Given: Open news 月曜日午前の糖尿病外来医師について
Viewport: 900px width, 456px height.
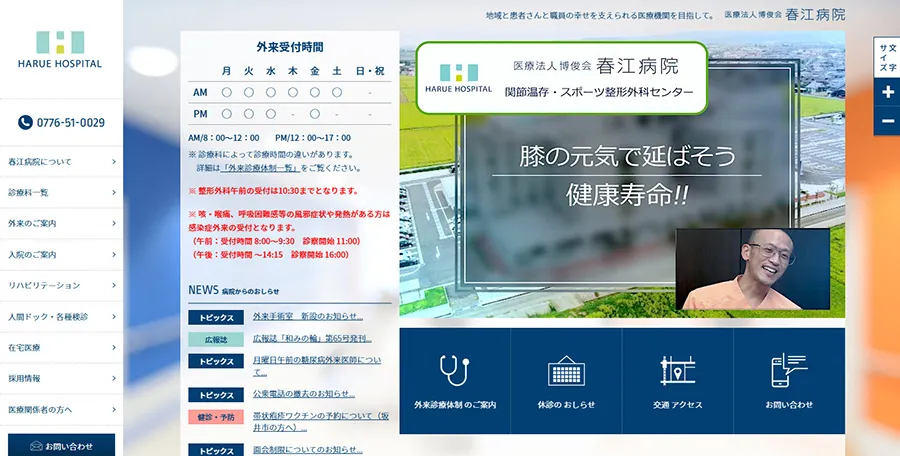Looking at the screenshot, I should (x=317, y=366).
